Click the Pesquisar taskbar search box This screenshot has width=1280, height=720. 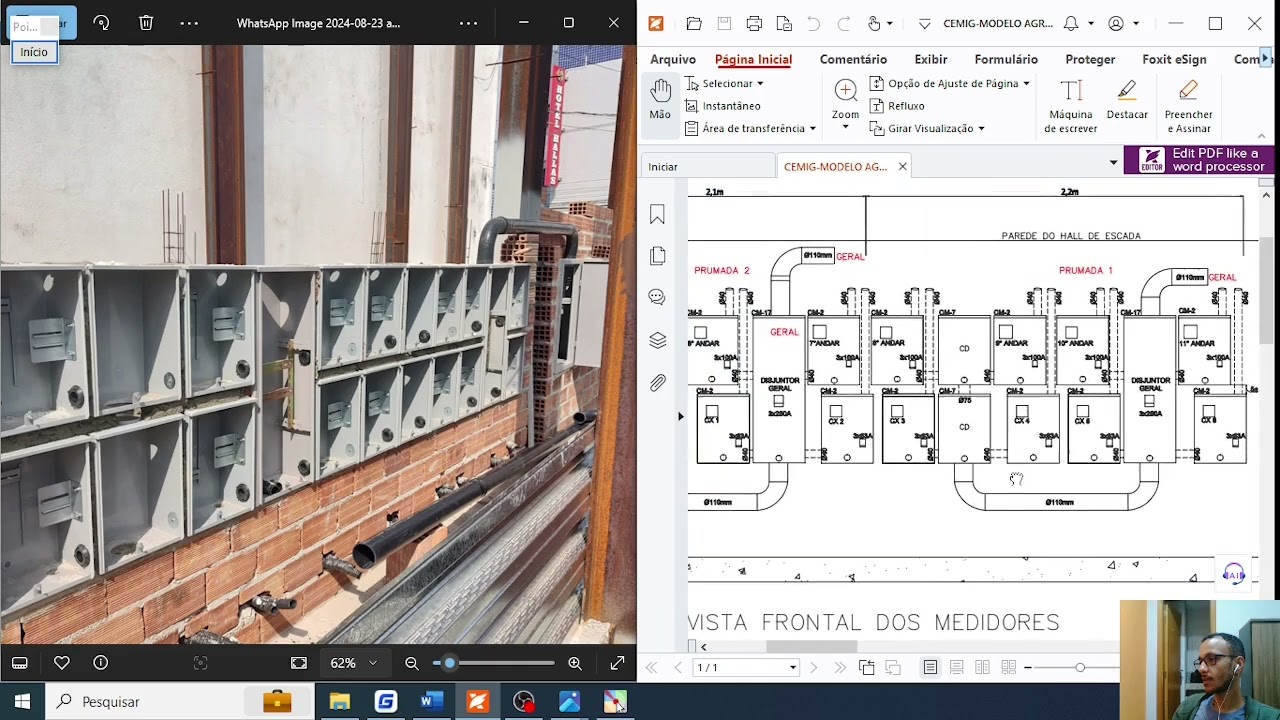(181, 702)
